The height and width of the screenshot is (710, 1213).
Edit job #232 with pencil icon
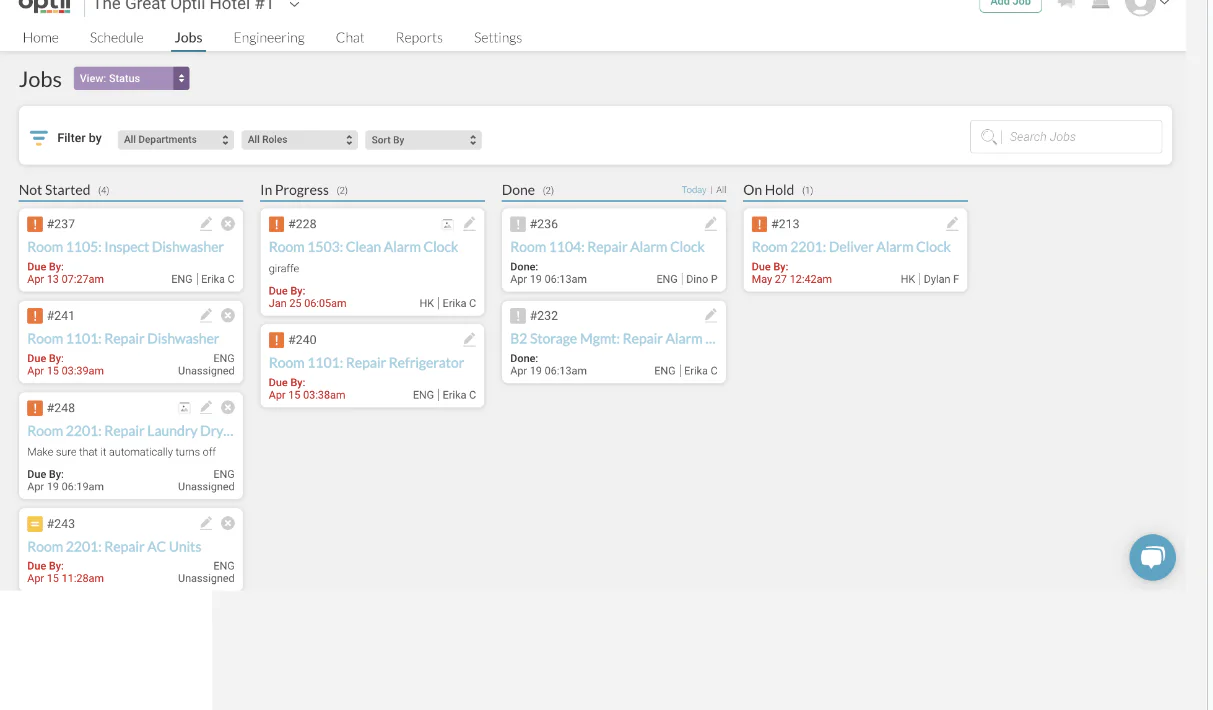pyautogui.click(x=711, y=315)
